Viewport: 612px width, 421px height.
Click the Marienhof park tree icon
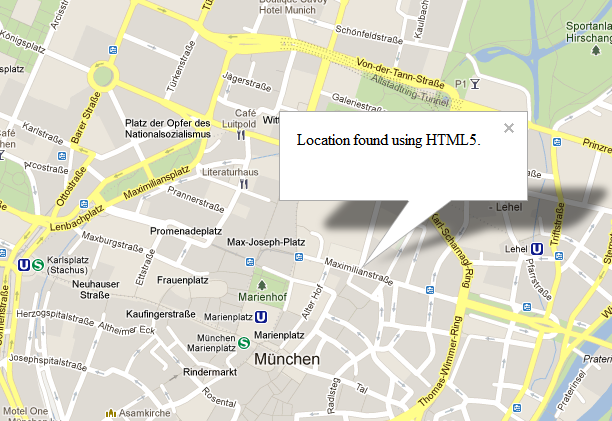click(262, 285)
